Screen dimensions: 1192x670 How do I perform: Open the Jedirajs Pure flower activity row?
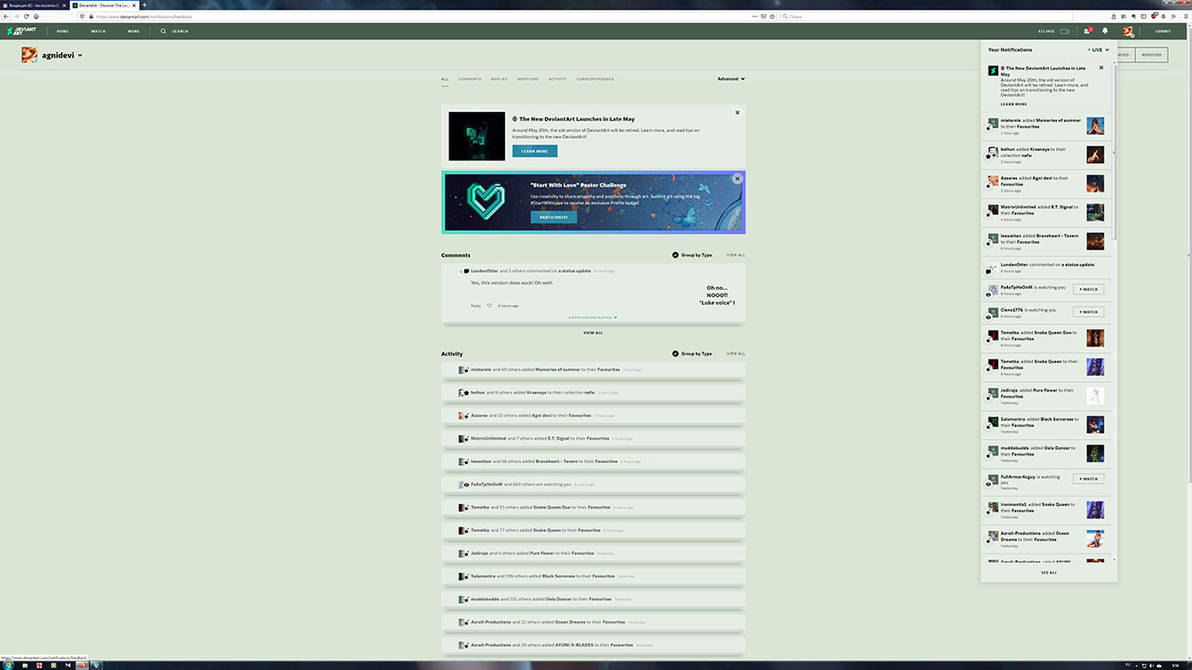(x=593, y=554)
